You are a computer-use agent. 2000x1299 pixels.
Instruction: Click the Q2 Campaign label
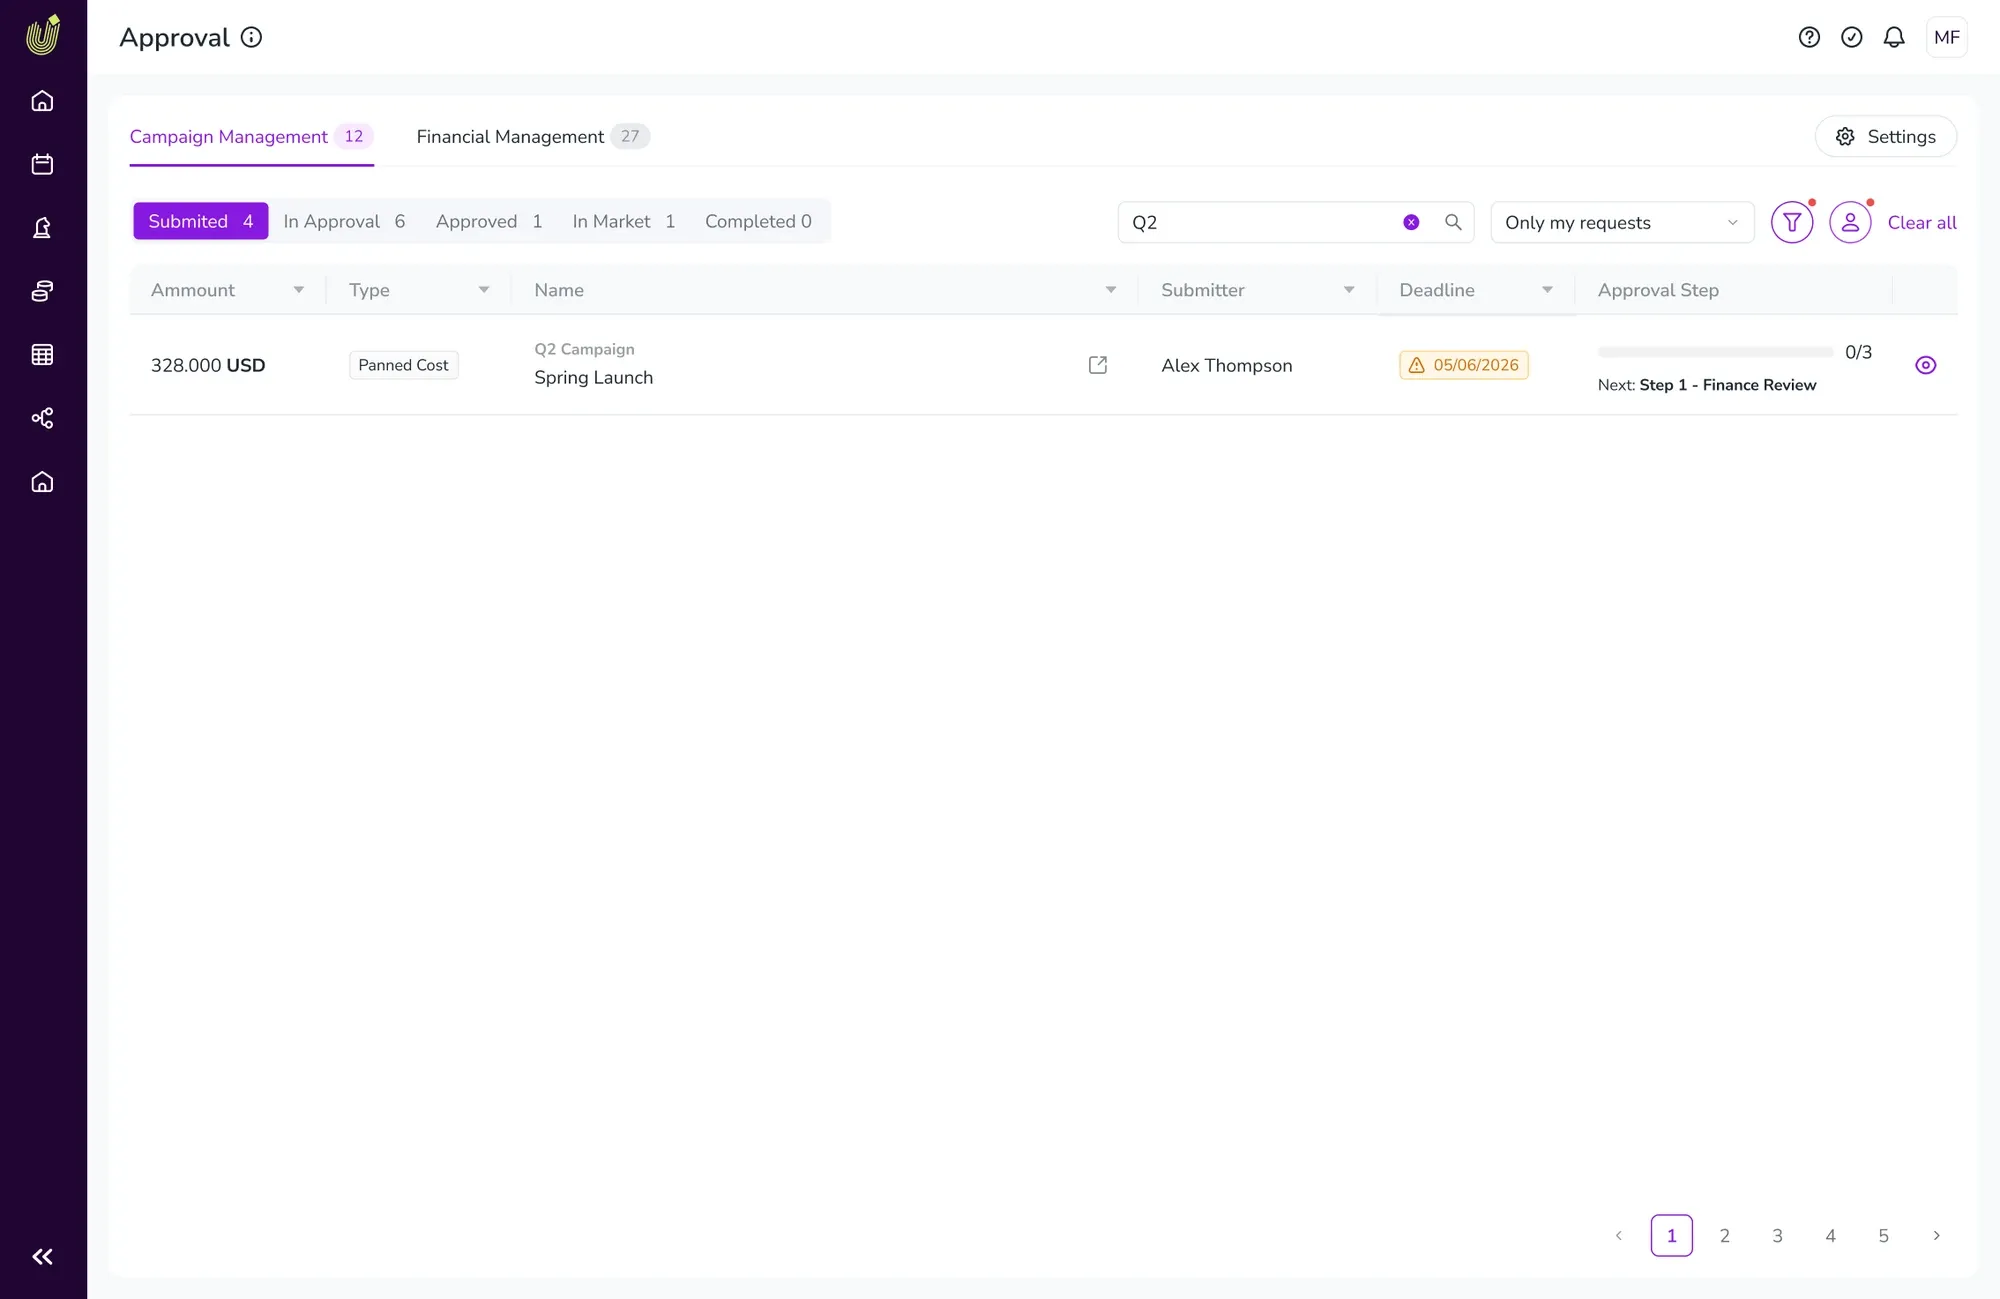click(584, 349)
